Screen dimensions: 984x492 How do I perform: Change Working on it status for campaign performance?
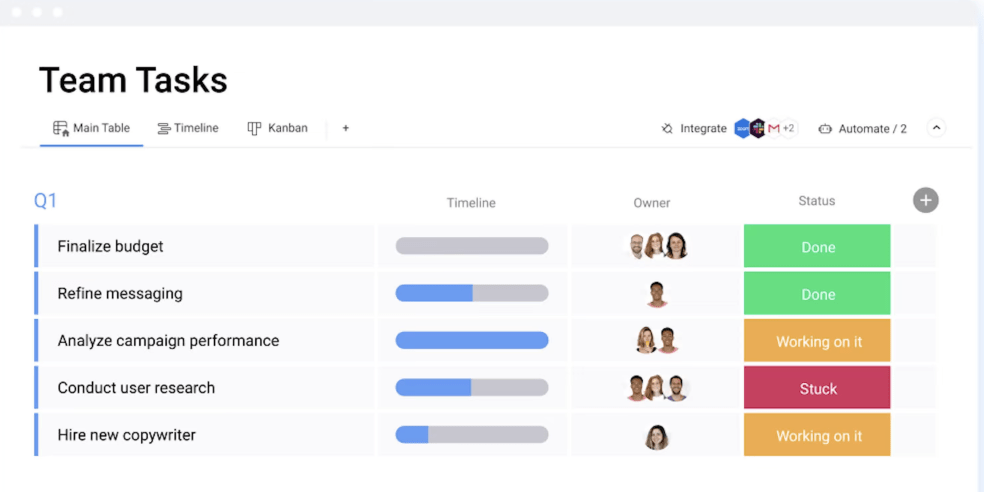(x=817, y=341)
